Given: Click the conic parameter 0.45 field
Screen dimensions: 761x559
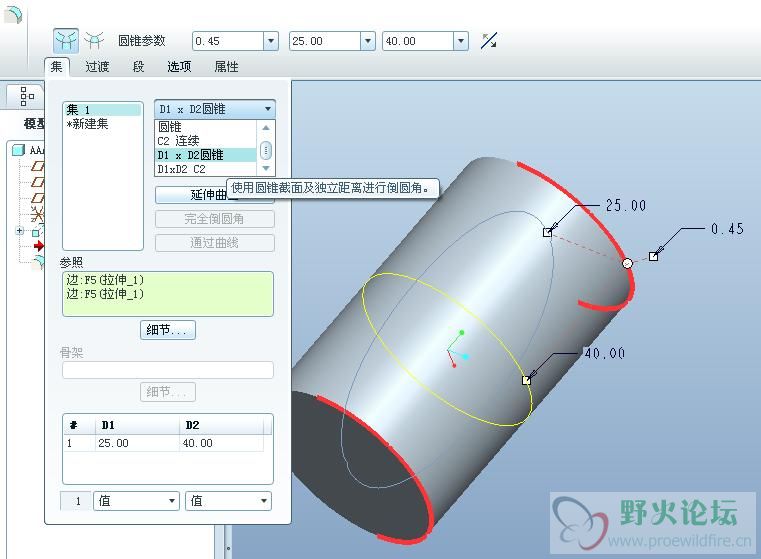Looking at the screenshot, I should coord(228,41).
